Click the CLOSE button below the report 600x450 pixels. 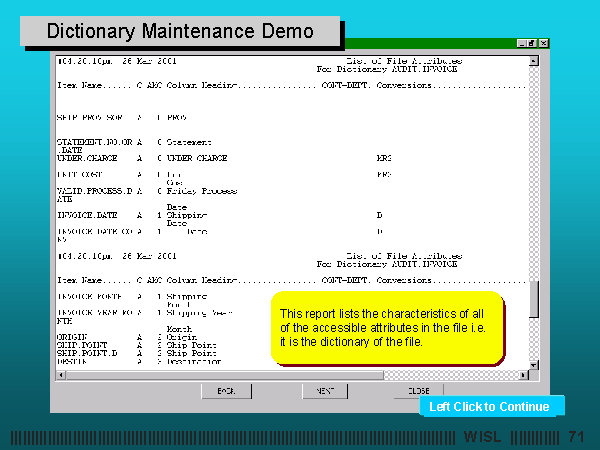(418, 391)
